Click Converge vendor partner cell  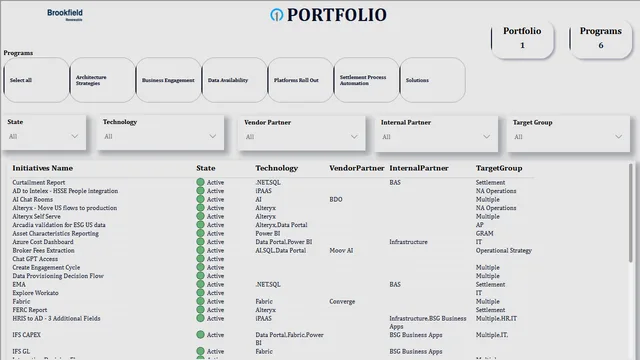(342, 302)
